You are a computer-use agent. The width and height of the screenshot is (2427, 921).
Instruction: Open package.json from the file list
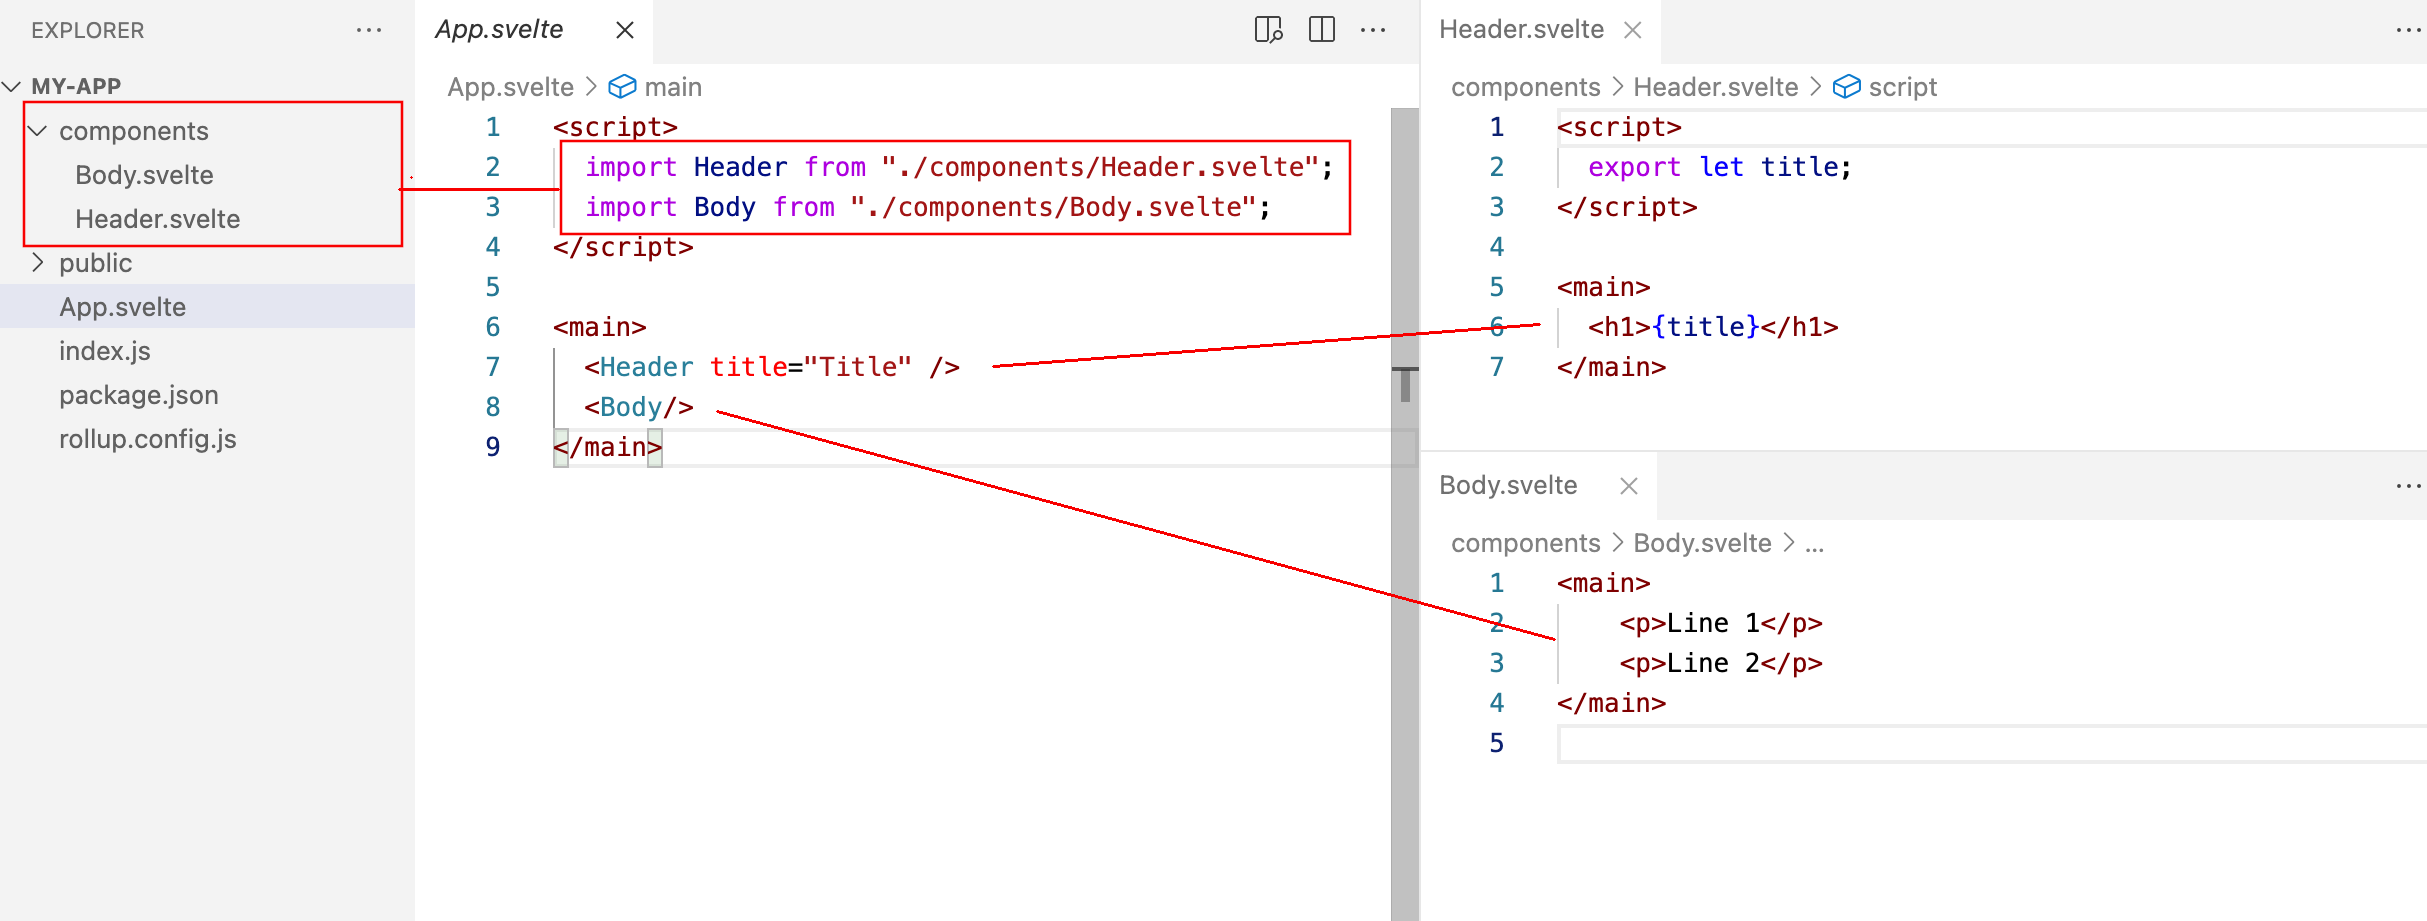pos(138,395)
